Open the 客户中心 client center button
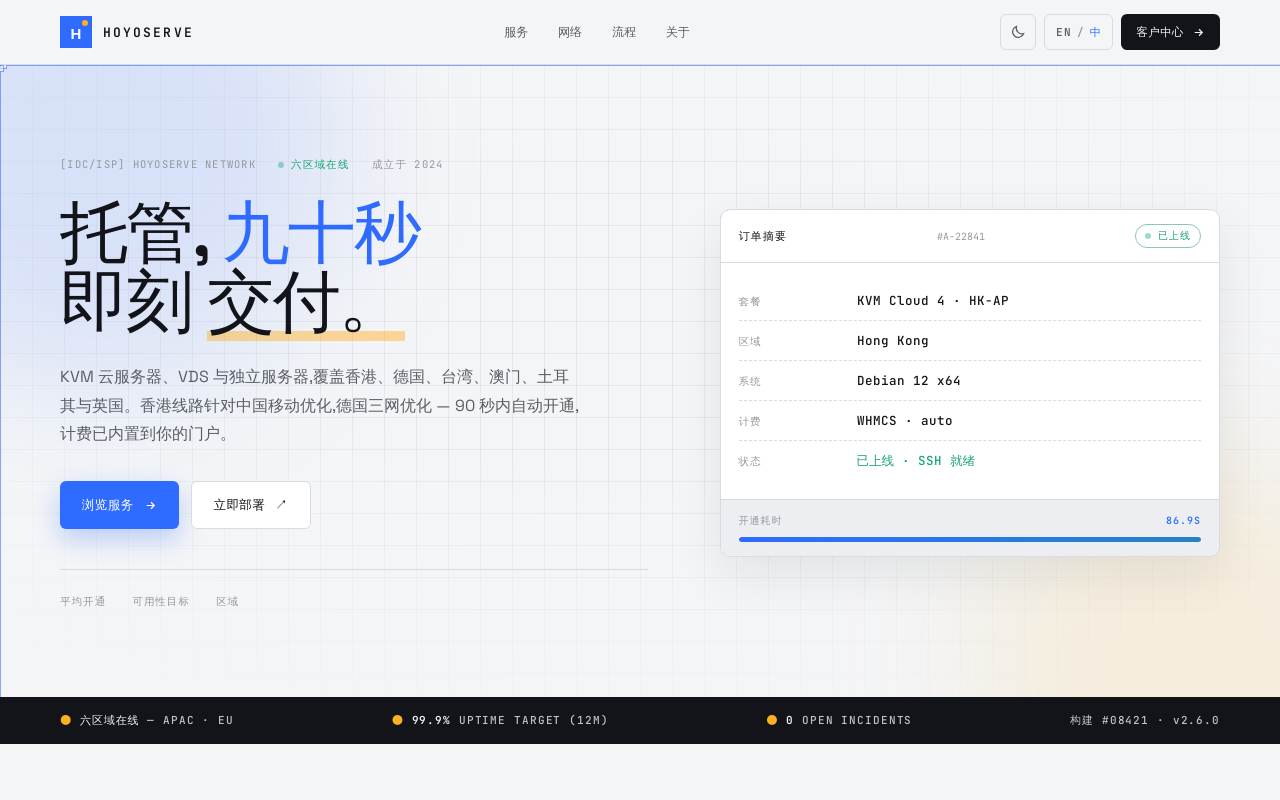Viewport: 1280px width, 800px height. coord(1170,32)
